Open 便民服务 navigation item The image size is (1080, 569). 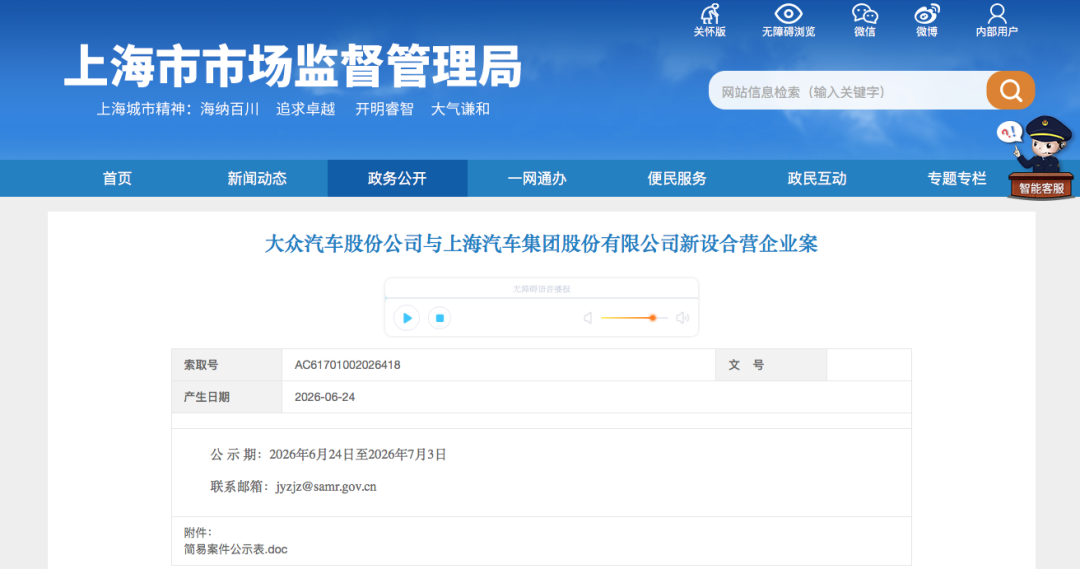[x=677, y=178]
